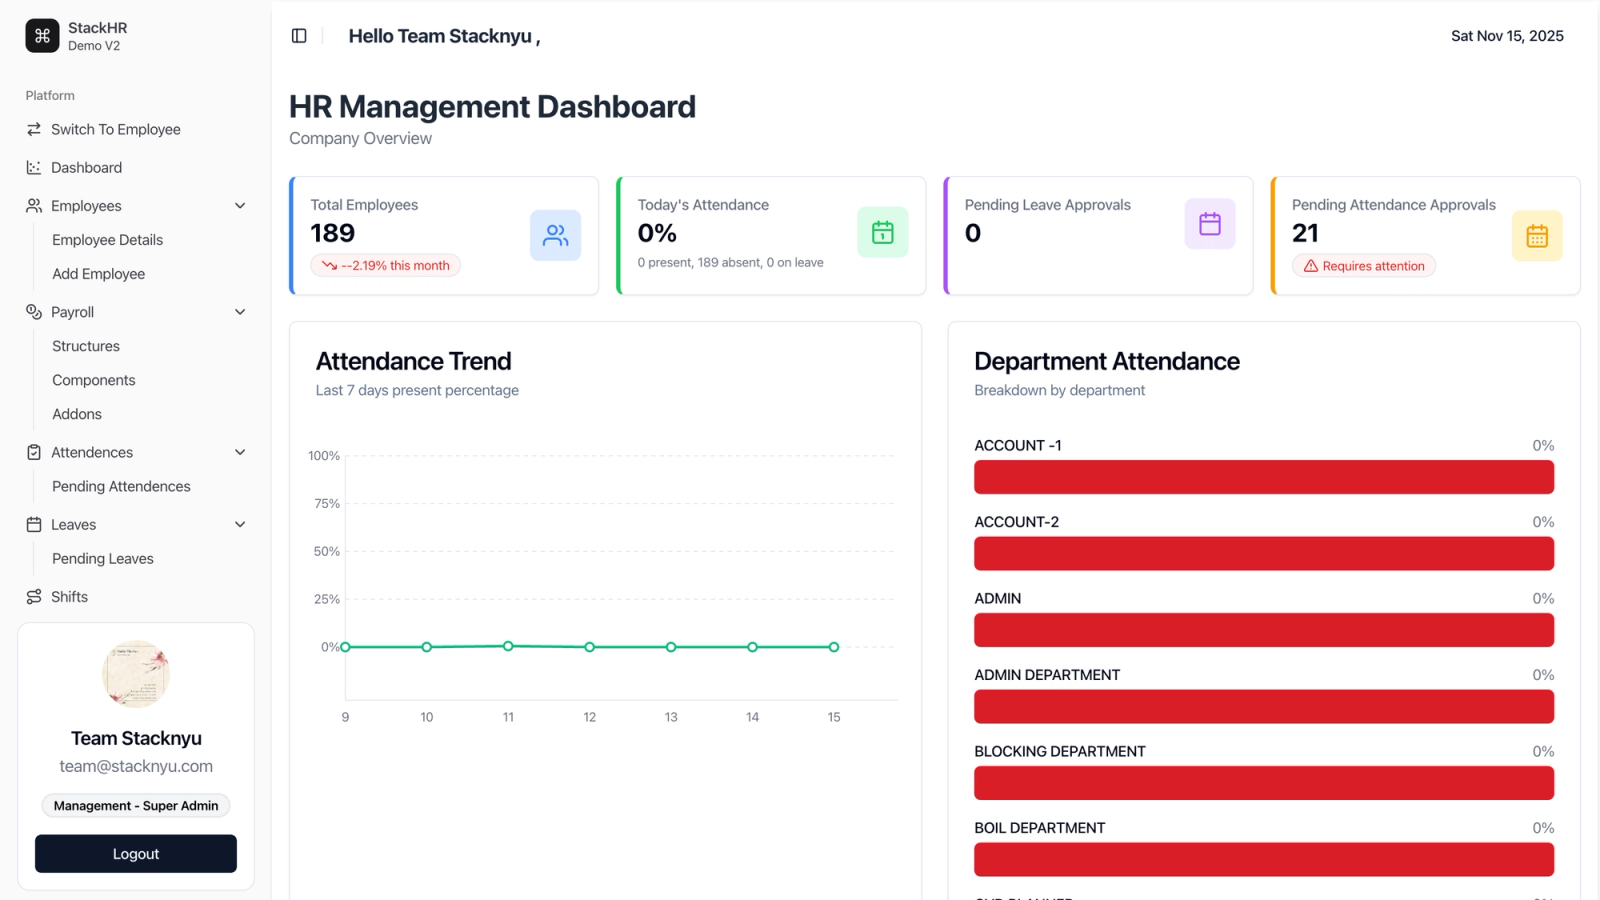
Task: Click the Attendance Trend heading
Action: [x=413, y=361]
